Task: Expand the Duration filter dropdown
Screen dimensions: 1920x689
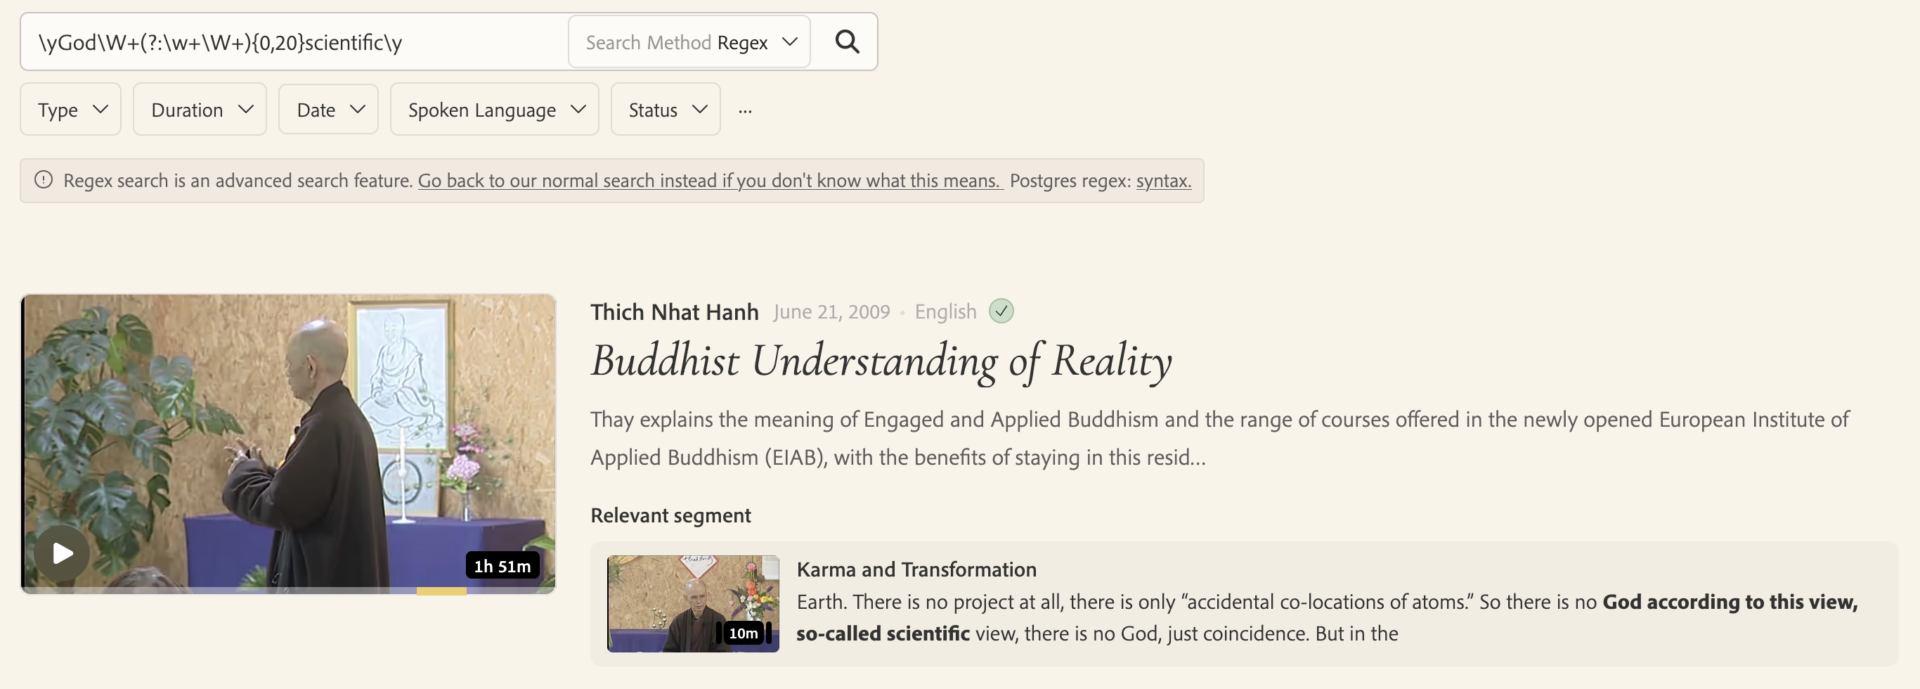Action: point(200,110)
